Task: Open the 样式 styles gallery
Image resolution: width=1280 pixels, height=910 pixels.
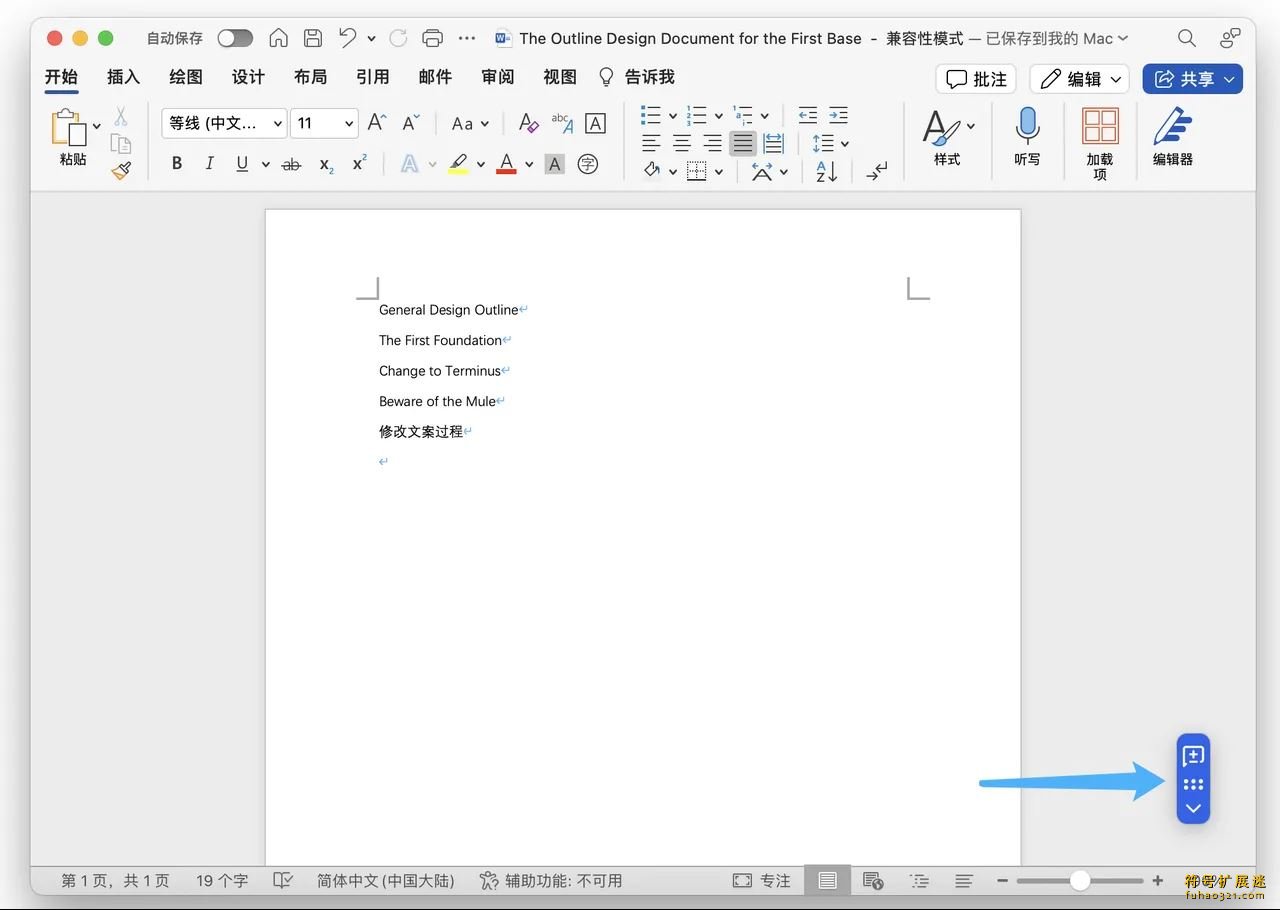Action: coord(947,138)
